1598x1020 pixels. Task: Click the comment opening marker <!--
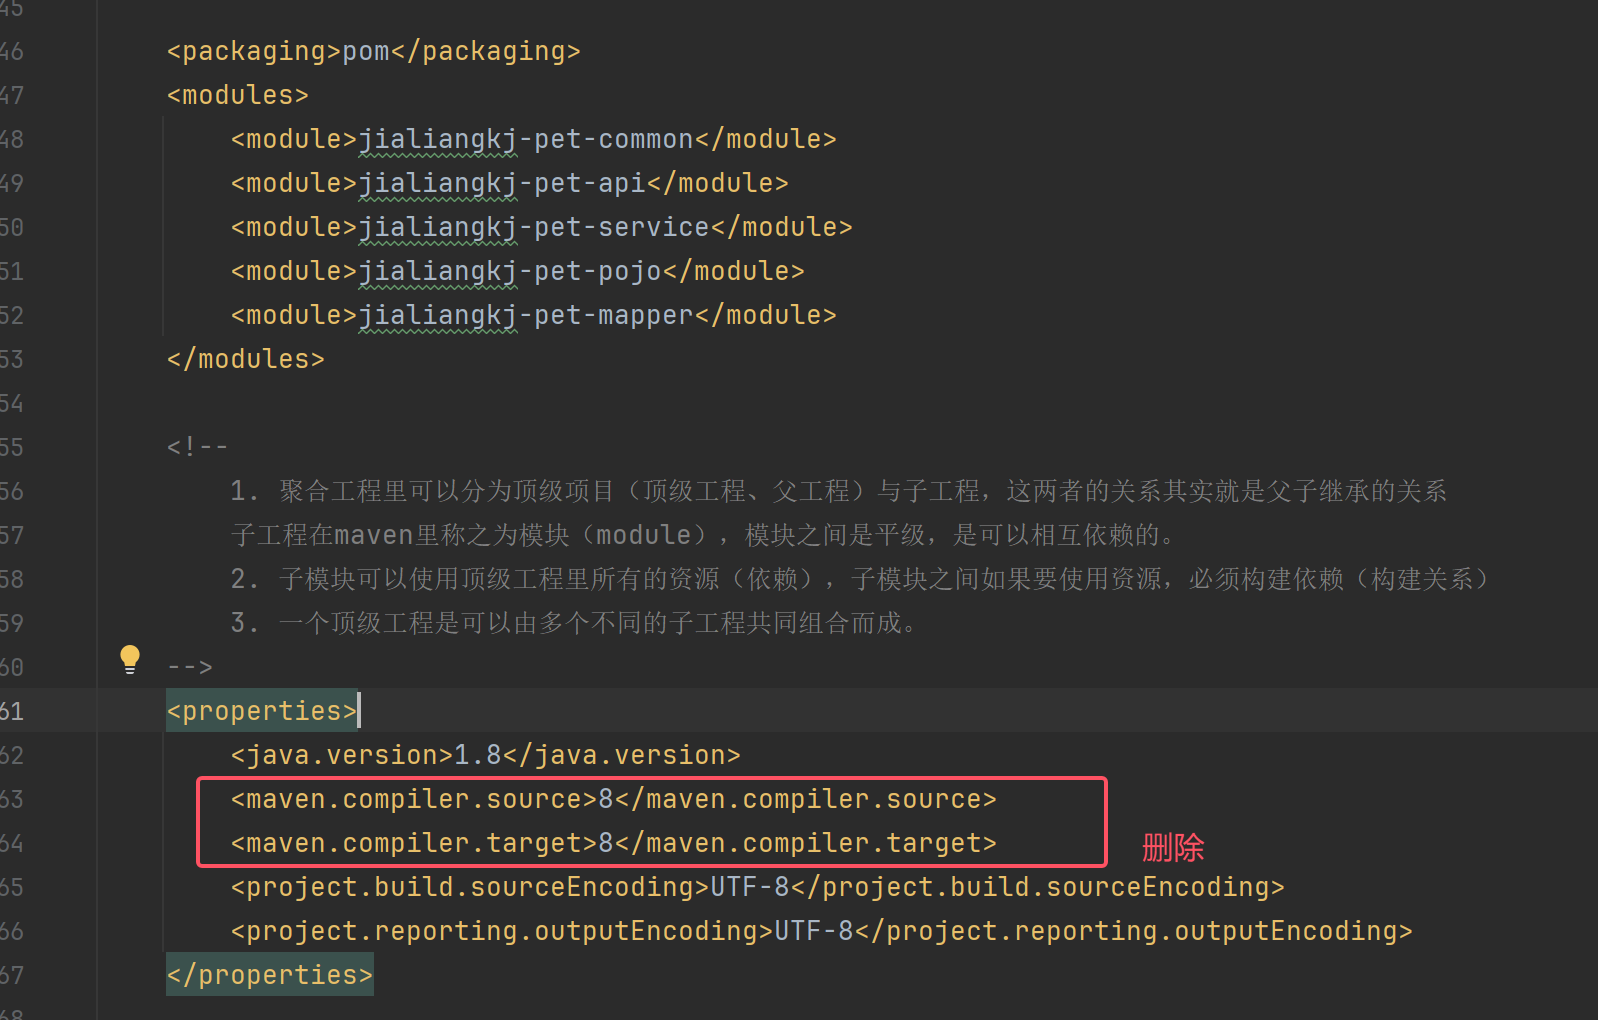198,447
